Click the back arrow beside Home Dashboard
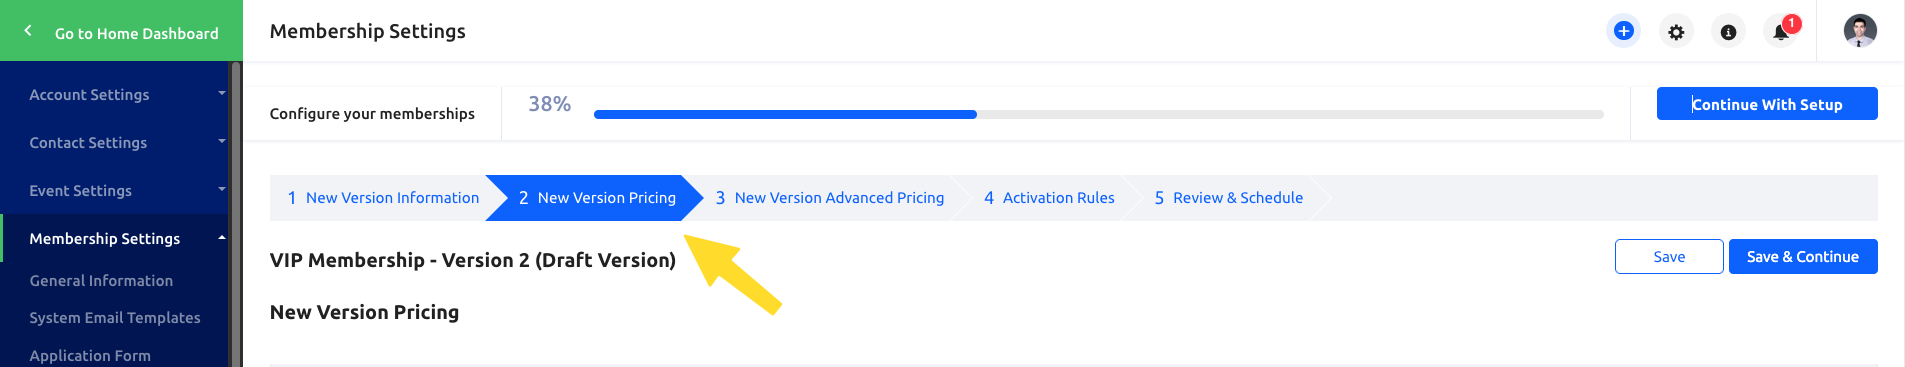 tap(28, 31)
